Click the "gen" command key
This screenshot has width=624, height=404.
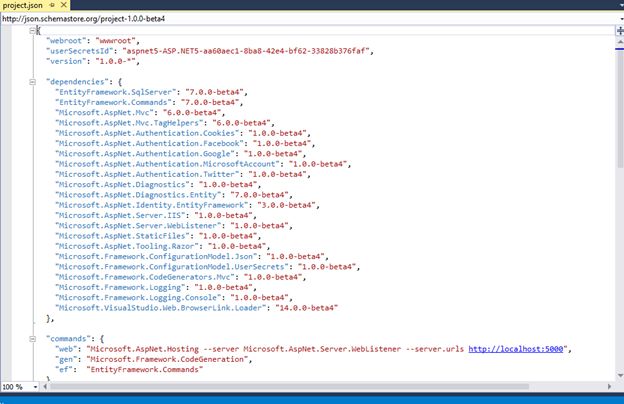[66, 359]
